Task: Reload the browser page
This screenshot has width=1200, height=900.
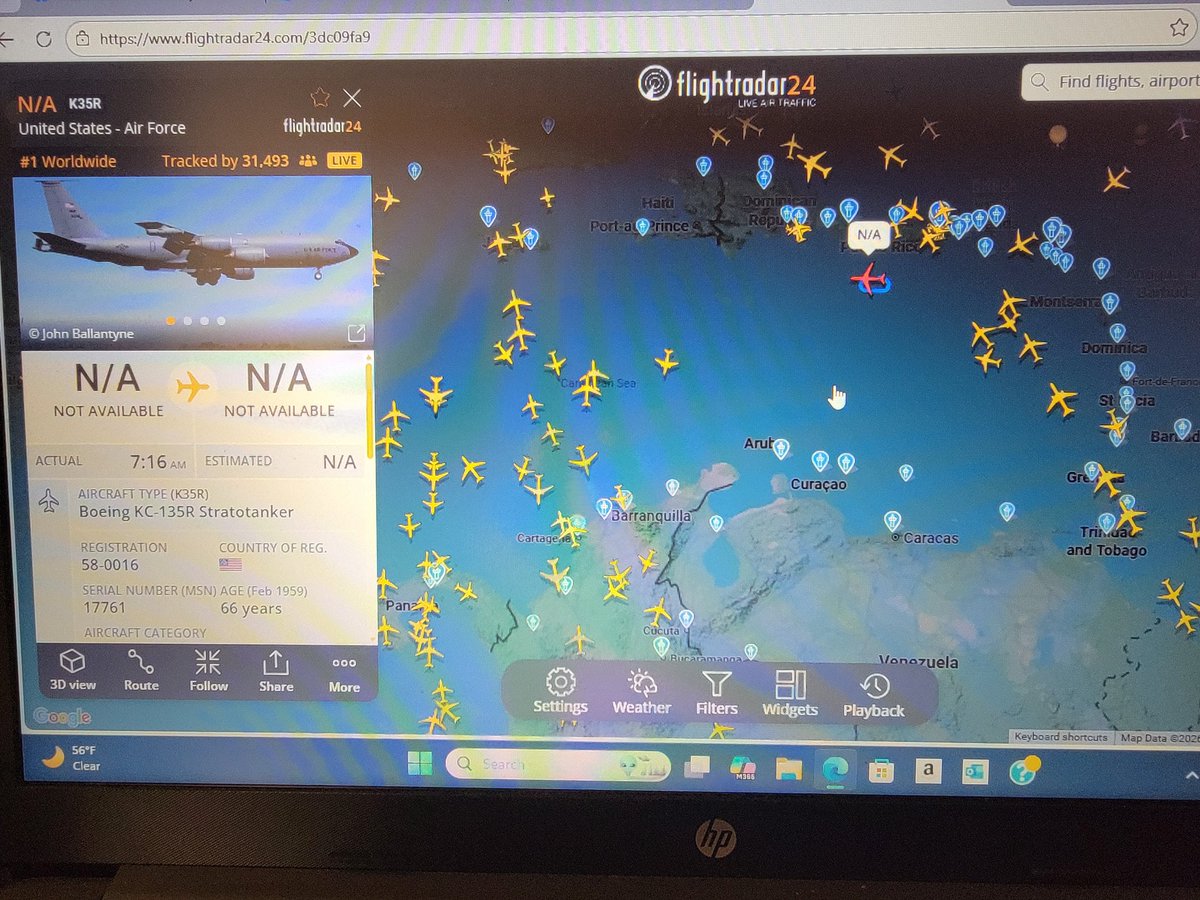Action: tap(43, 39)
